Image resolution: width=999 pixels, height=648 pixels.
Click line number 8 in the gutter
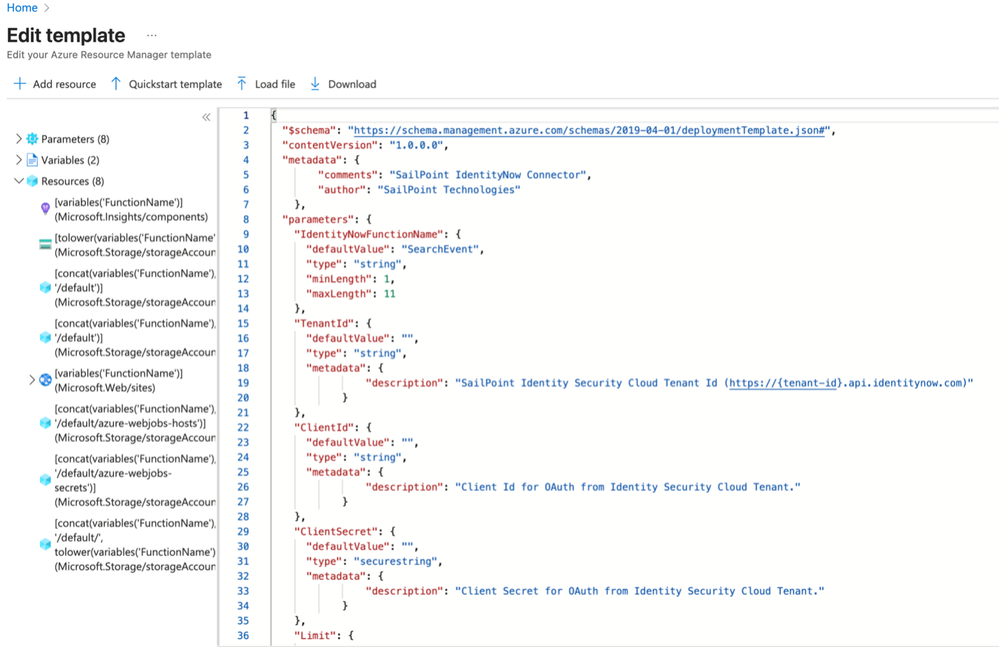[x=245, y=219]
